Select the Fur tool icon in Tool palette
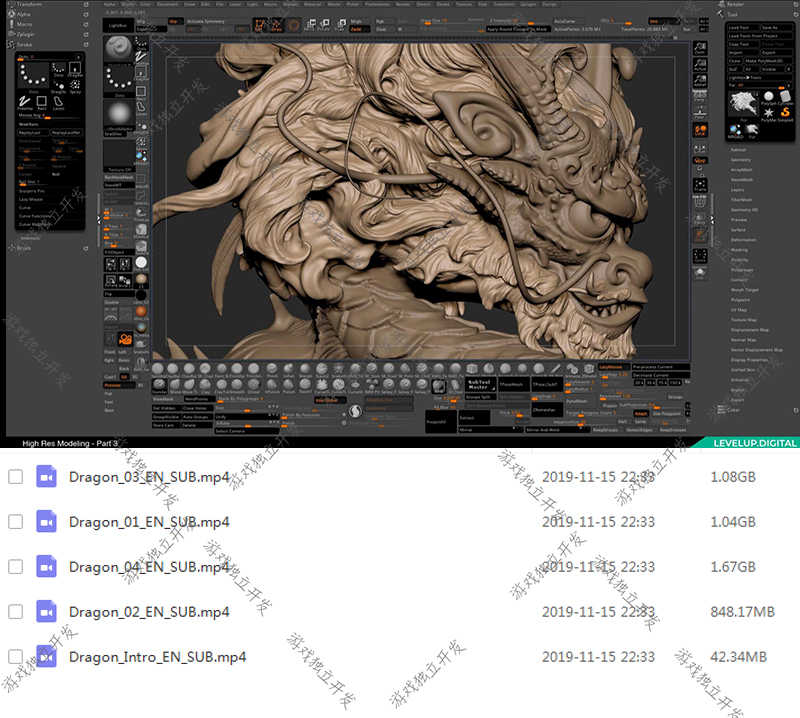This screenshot has width=800, height=718. (x=752, y=132)
